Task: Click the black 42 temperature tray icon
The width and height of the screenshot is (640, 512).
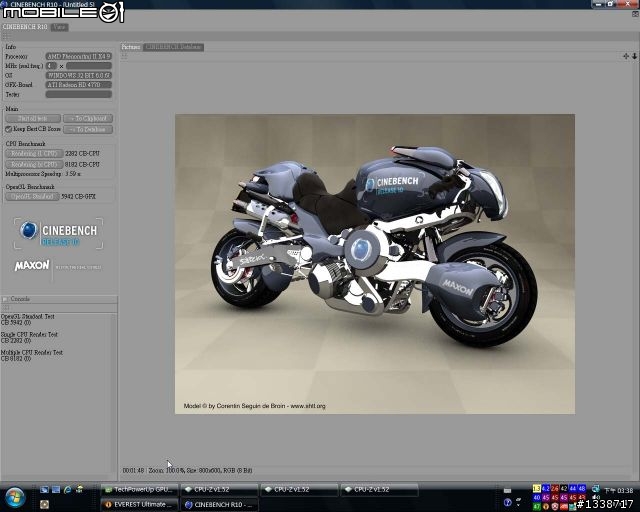Action: click(564, 488)
